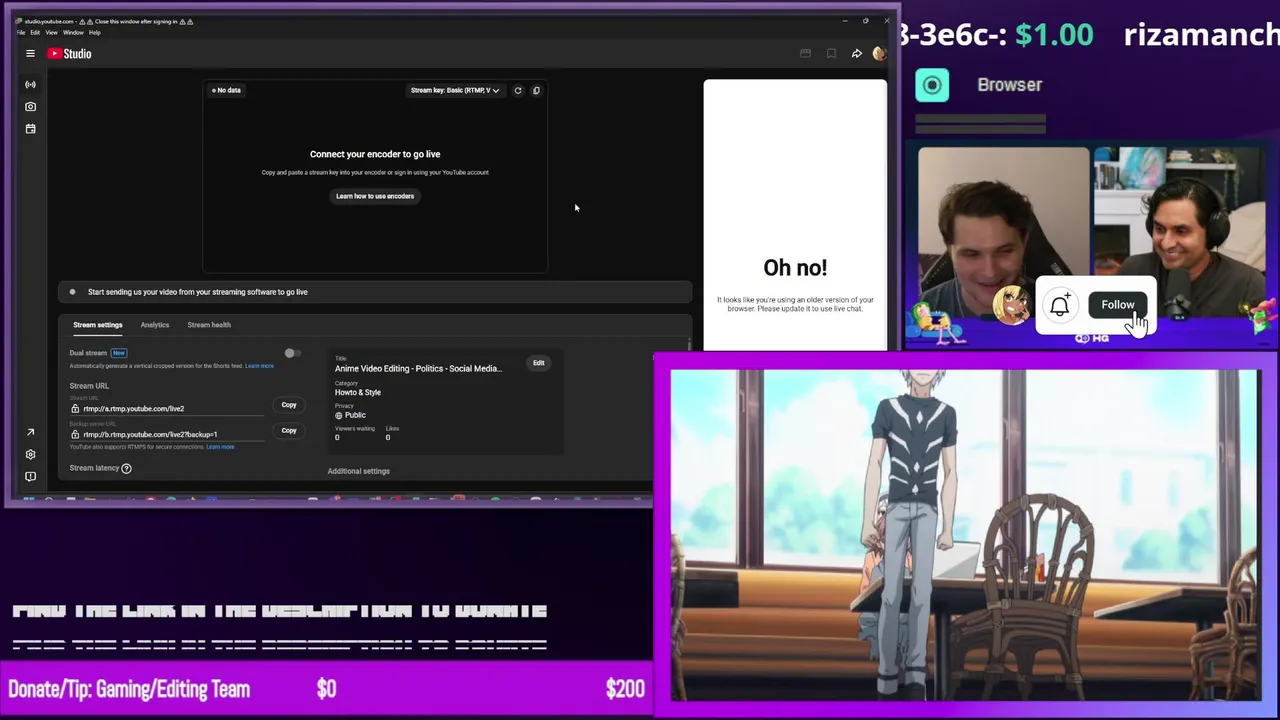Toggle the Dual stream switch

click(291, 353)
